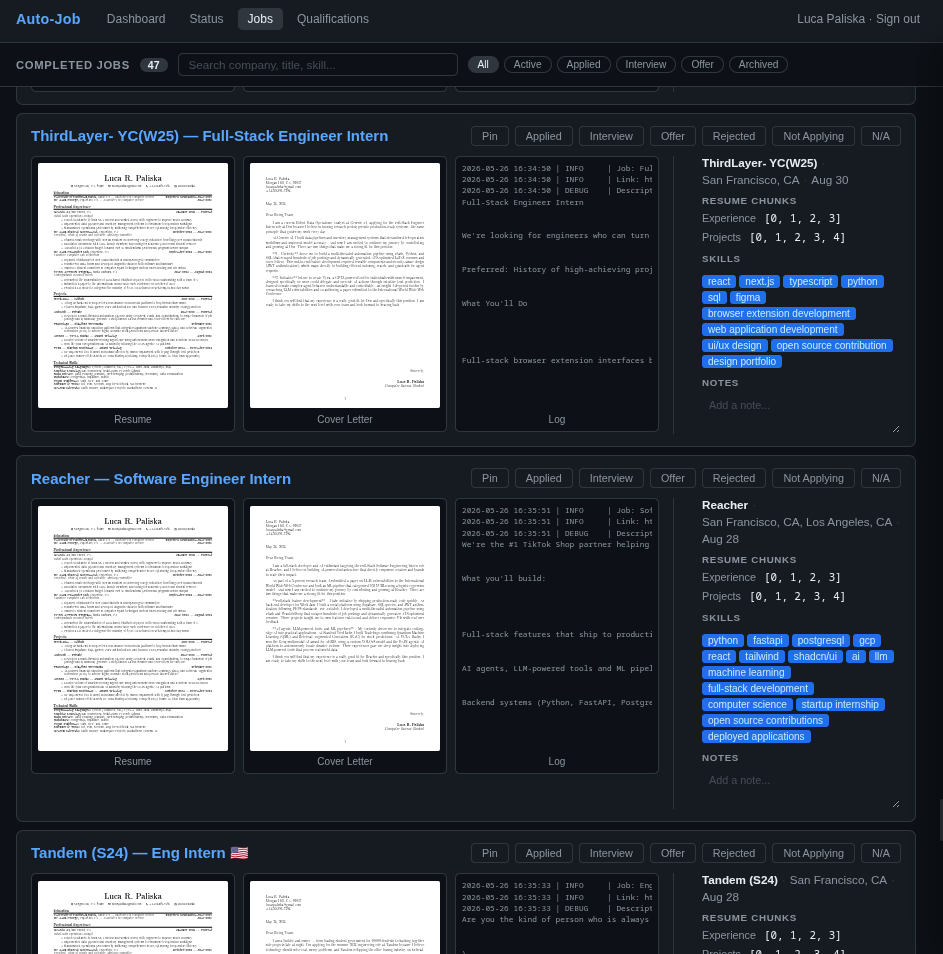Click the fastapi skill tag

click(x=768, y=641)
